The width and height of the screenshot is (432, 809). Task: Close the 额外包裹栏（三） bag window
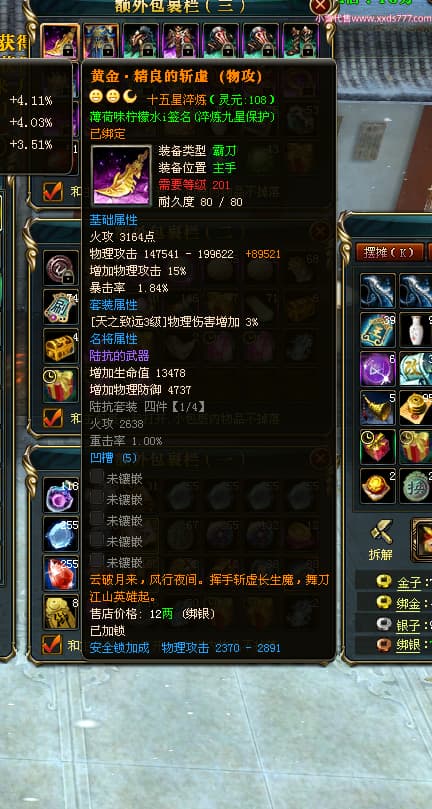click(x=320, y=6)
